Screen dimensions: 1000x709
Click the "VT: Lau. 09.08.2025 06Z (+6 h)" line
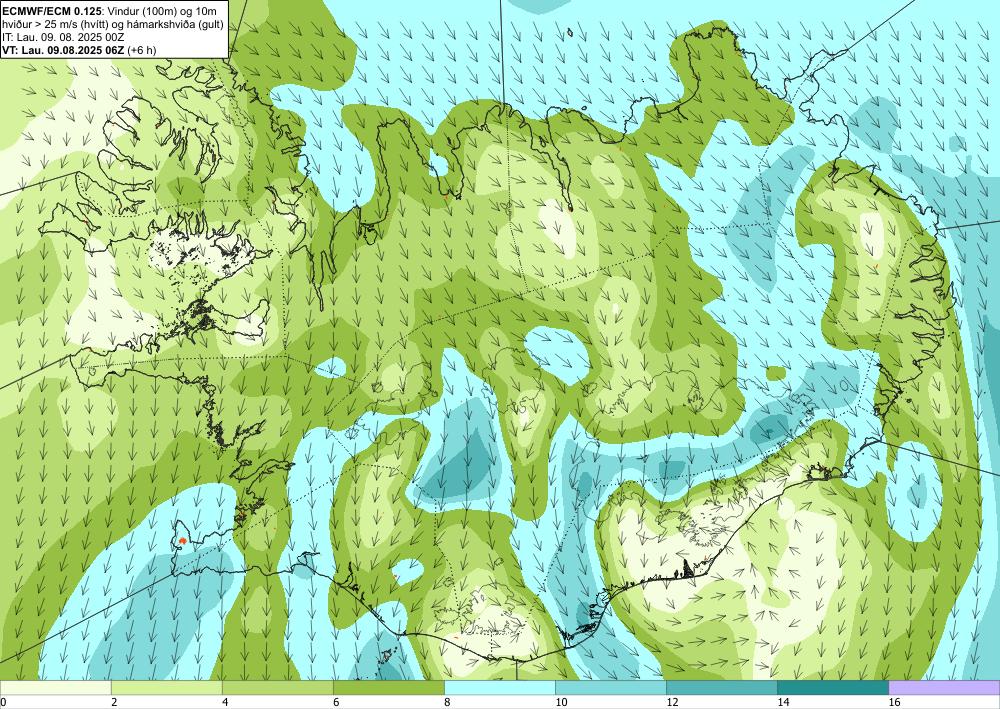click(79, 50)
